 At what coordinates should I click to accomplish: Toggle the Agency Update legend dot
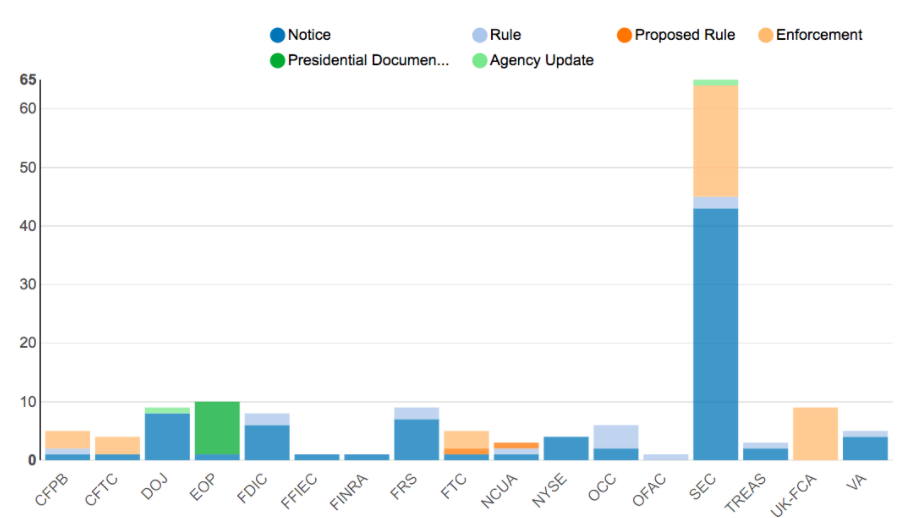(479, 60)
